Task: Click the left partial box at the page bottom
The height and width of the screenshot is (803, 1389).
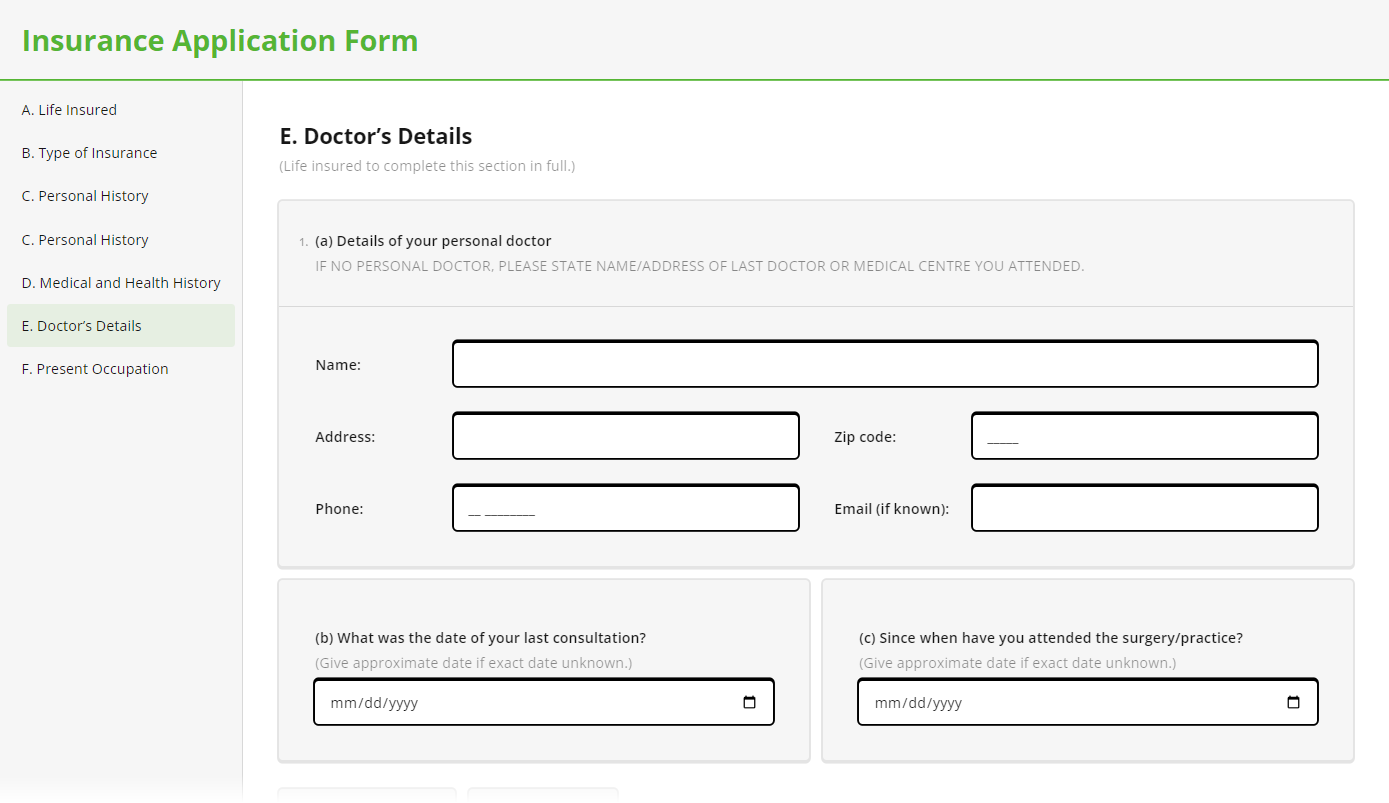Action: [366, 796]
